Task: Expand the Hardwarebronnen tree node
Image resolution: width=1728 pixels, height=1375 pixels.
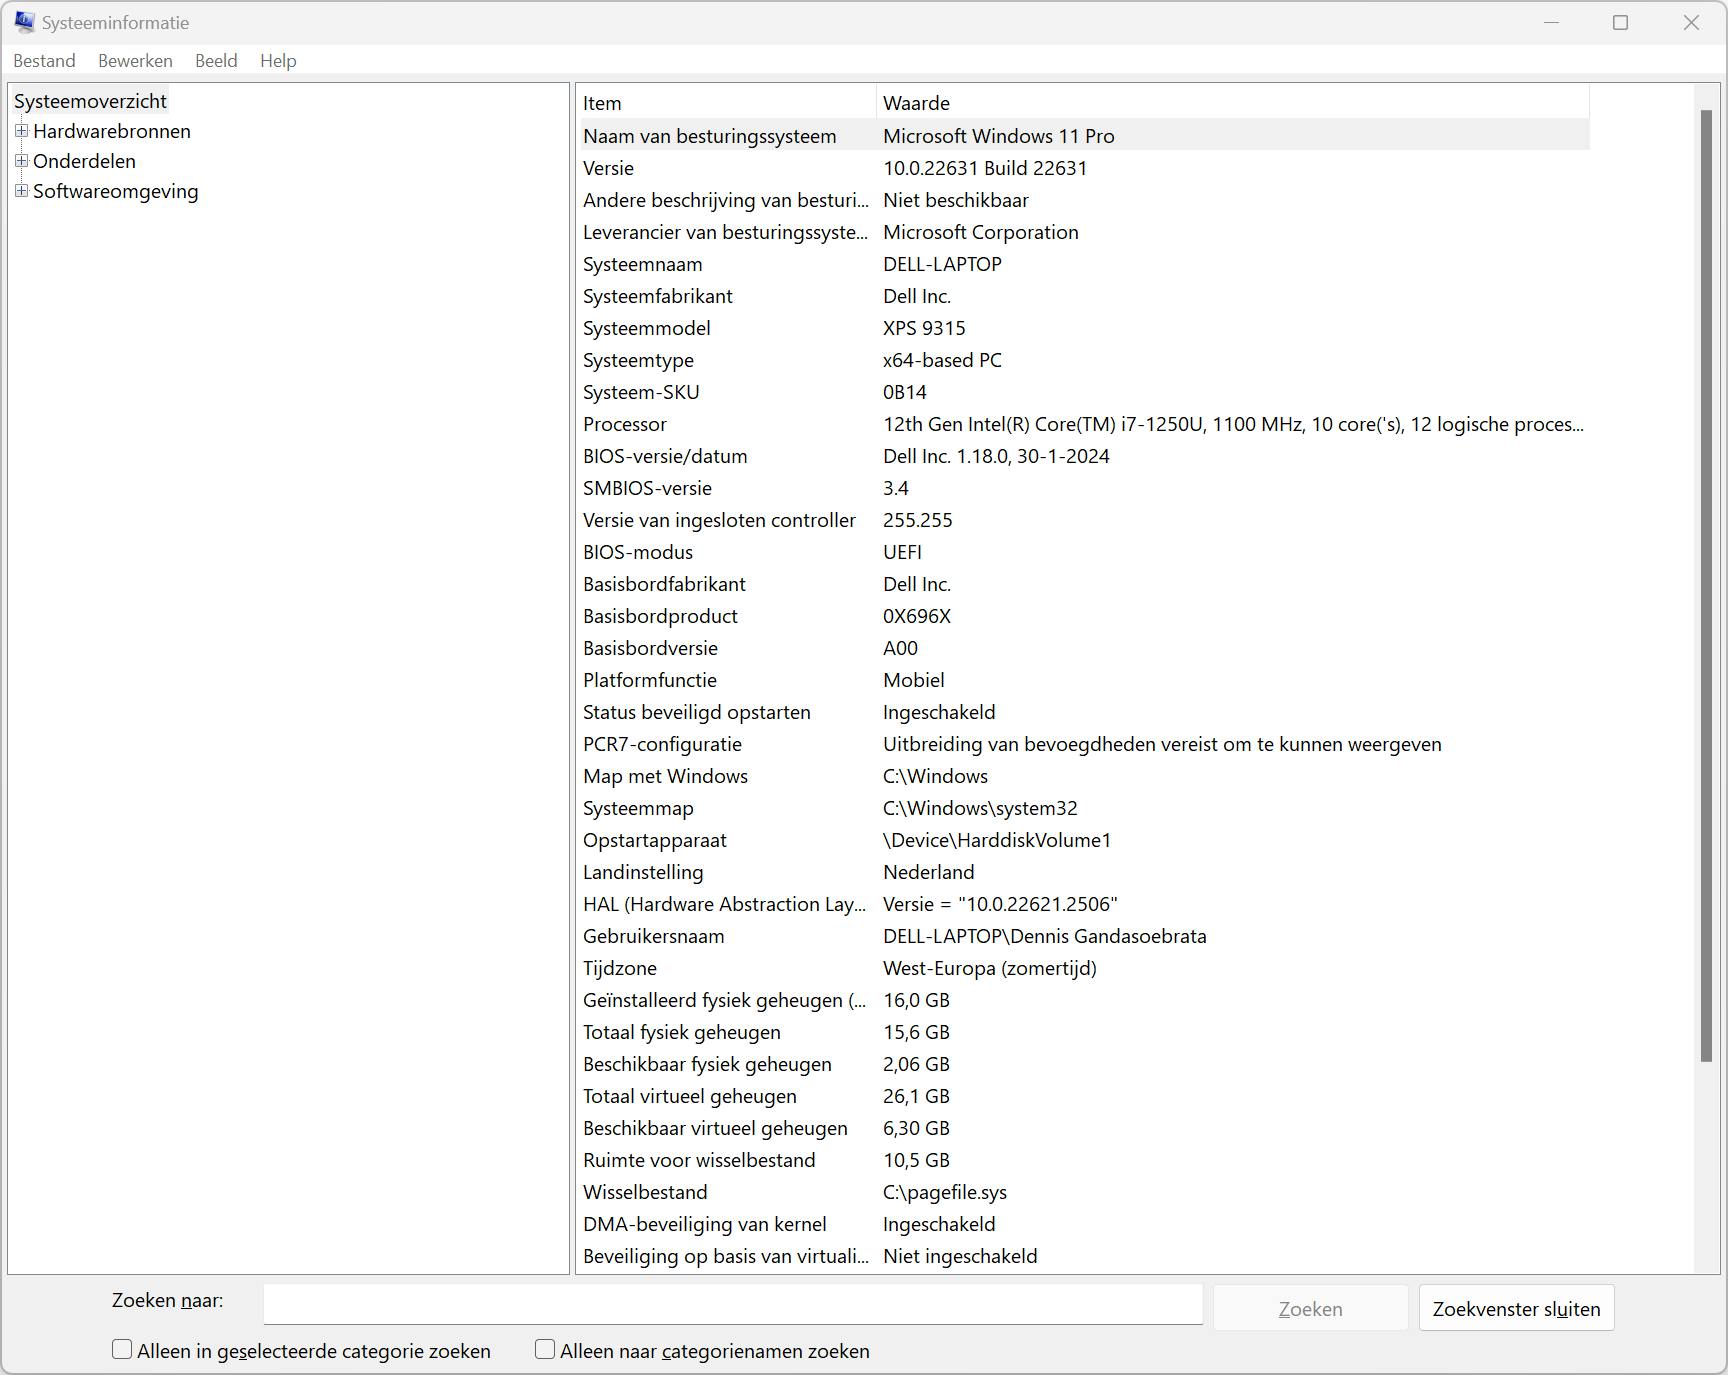Action: 21,131
